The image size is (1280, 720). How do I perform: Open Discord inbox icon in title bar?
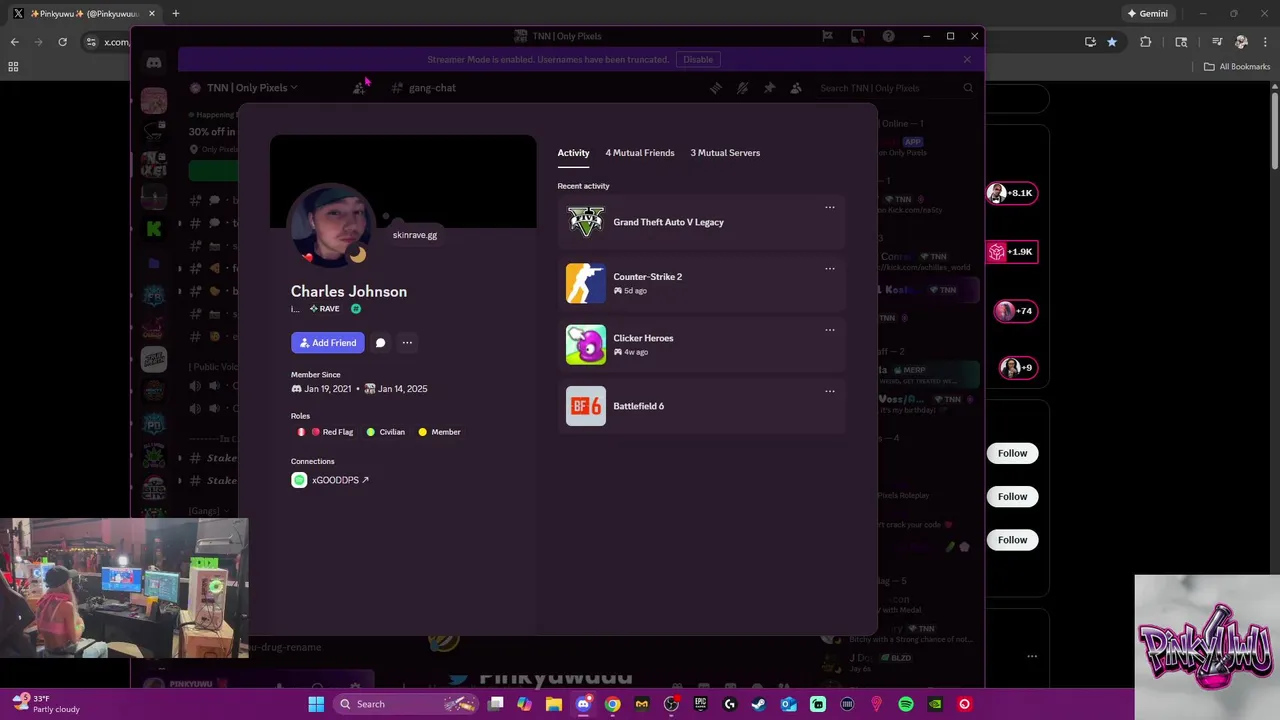(858, 36)
